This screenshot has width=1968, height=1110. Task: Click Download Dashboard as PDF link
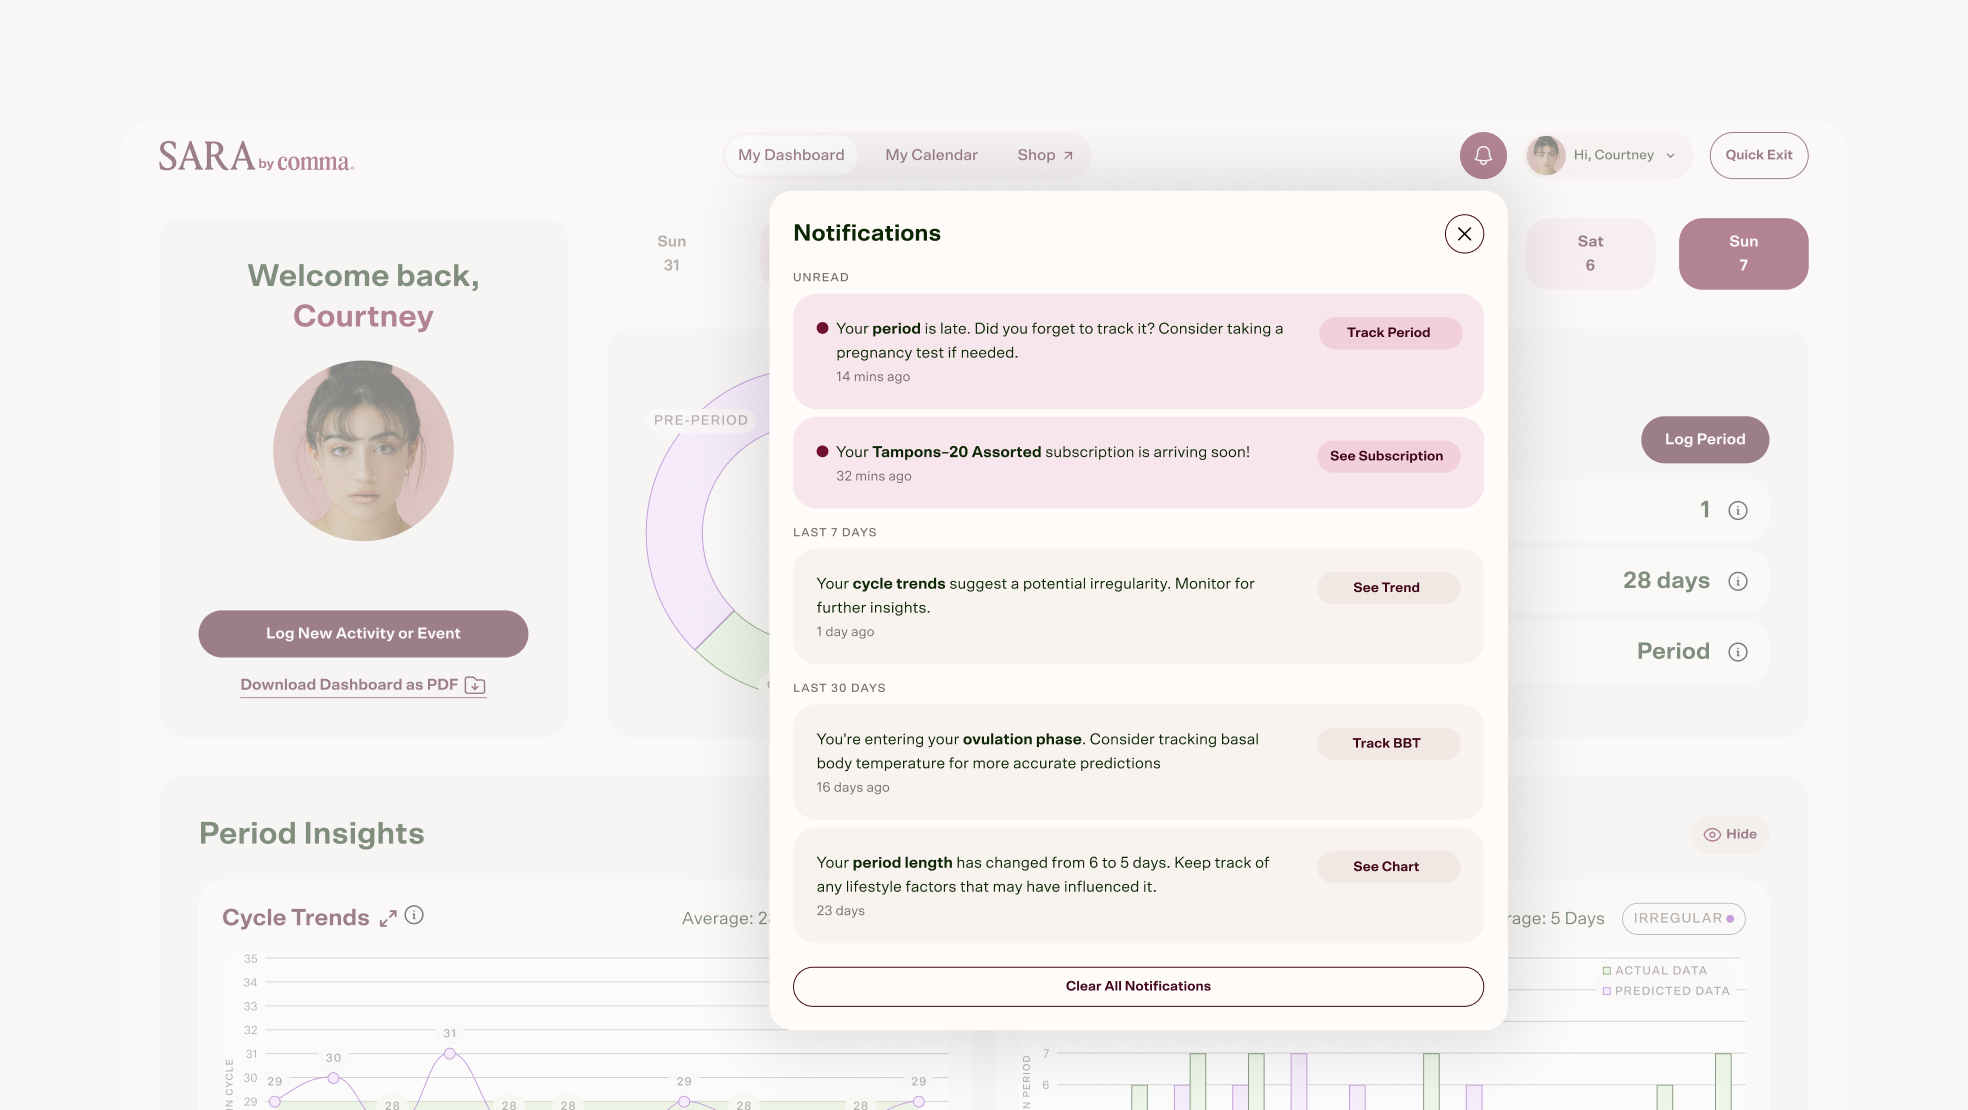[362, 685]
